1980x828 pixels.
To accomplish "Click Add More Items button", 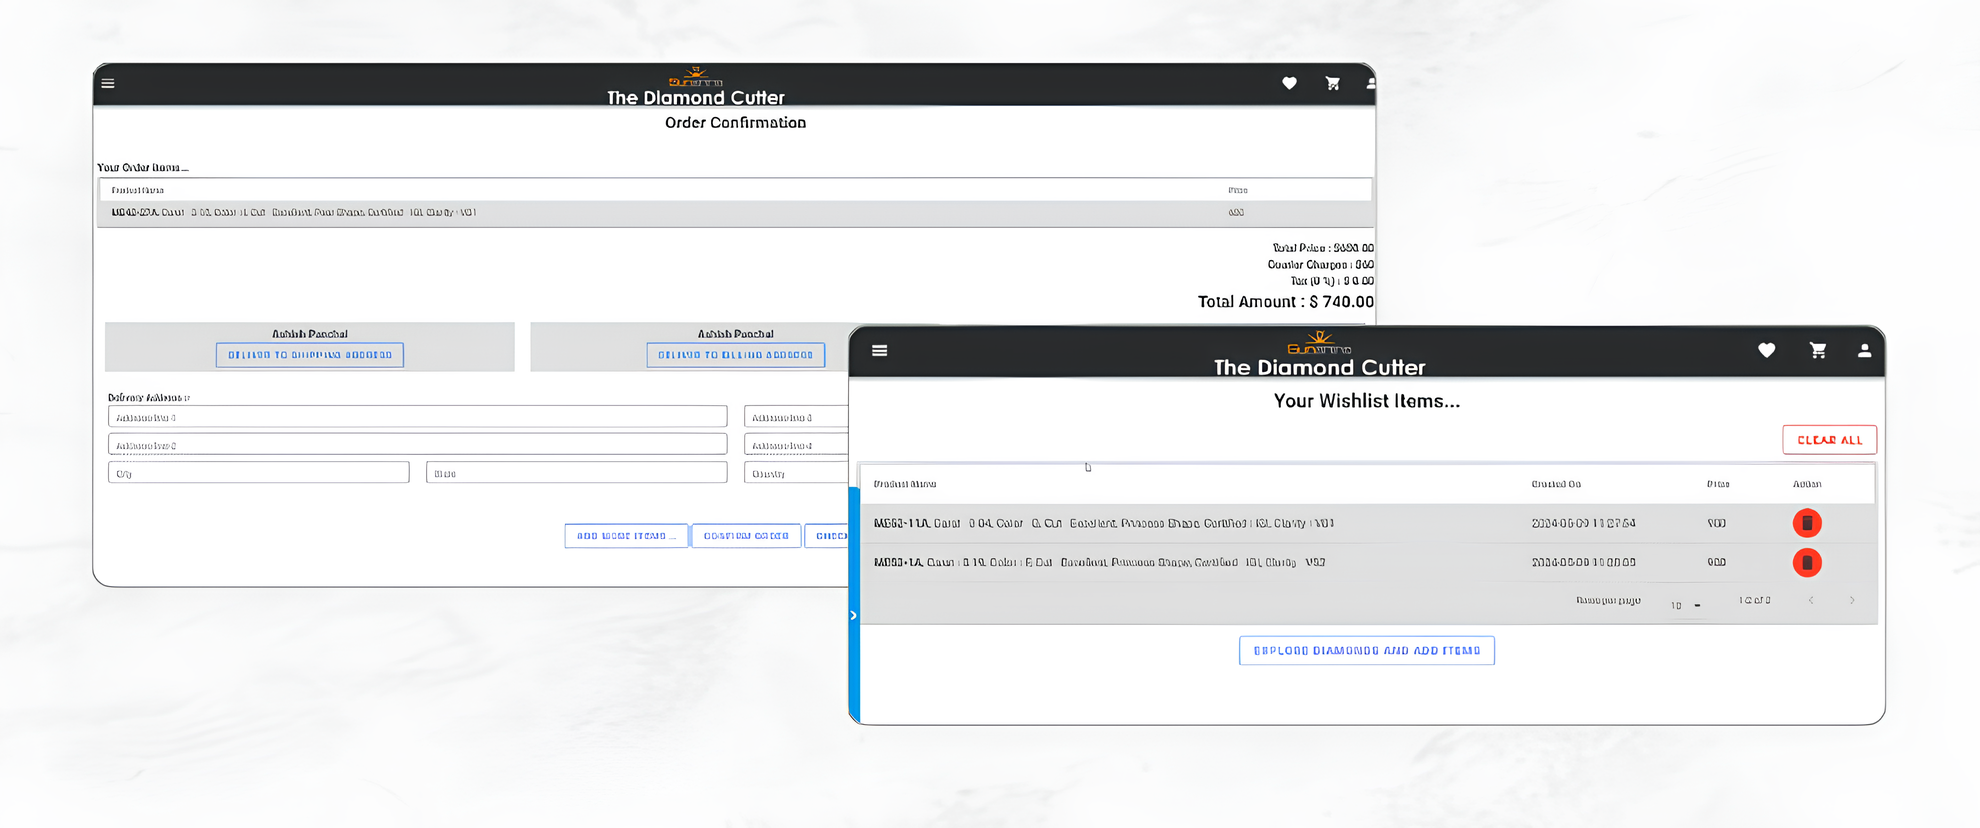I will pyautogui.click(x=626, y=536).
